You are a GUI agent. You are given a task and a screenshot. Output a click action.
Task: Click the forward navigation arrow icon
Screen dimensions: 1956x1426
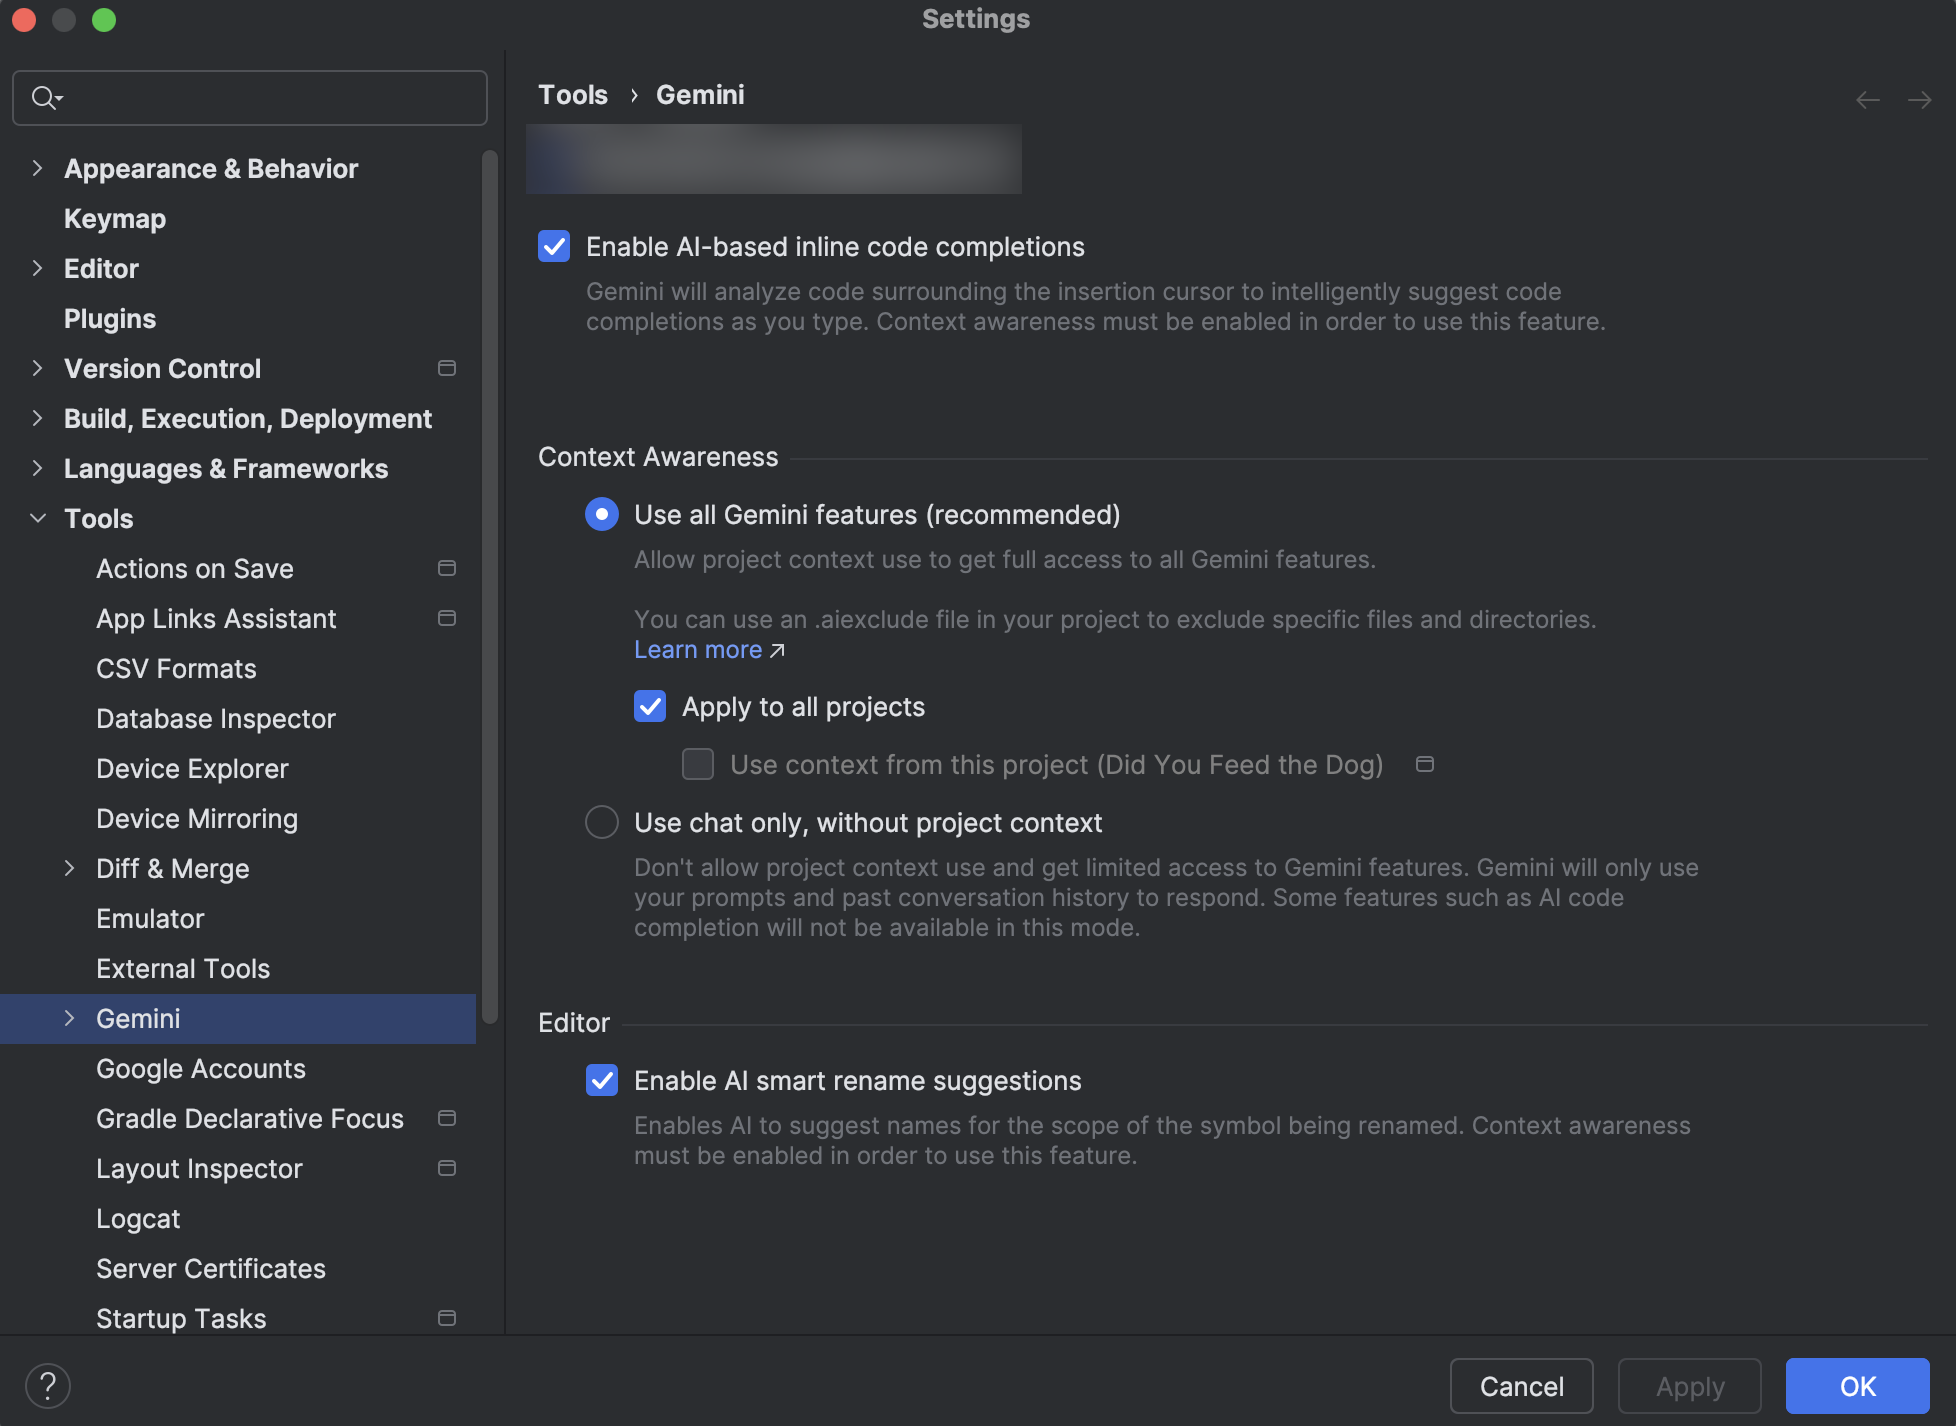pos(1919,100)
